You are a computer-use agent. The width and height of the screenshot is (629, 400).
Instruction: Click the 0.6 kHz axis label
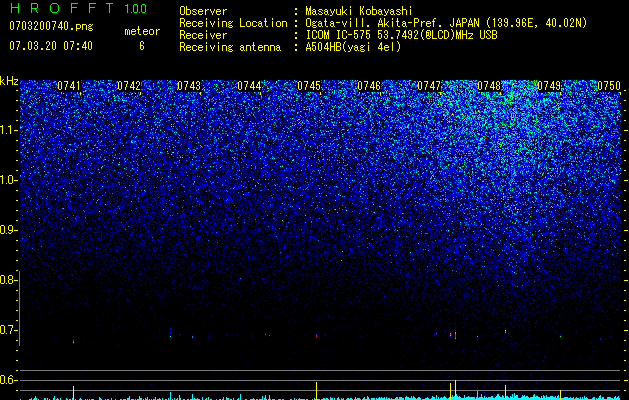pos(7,380)
